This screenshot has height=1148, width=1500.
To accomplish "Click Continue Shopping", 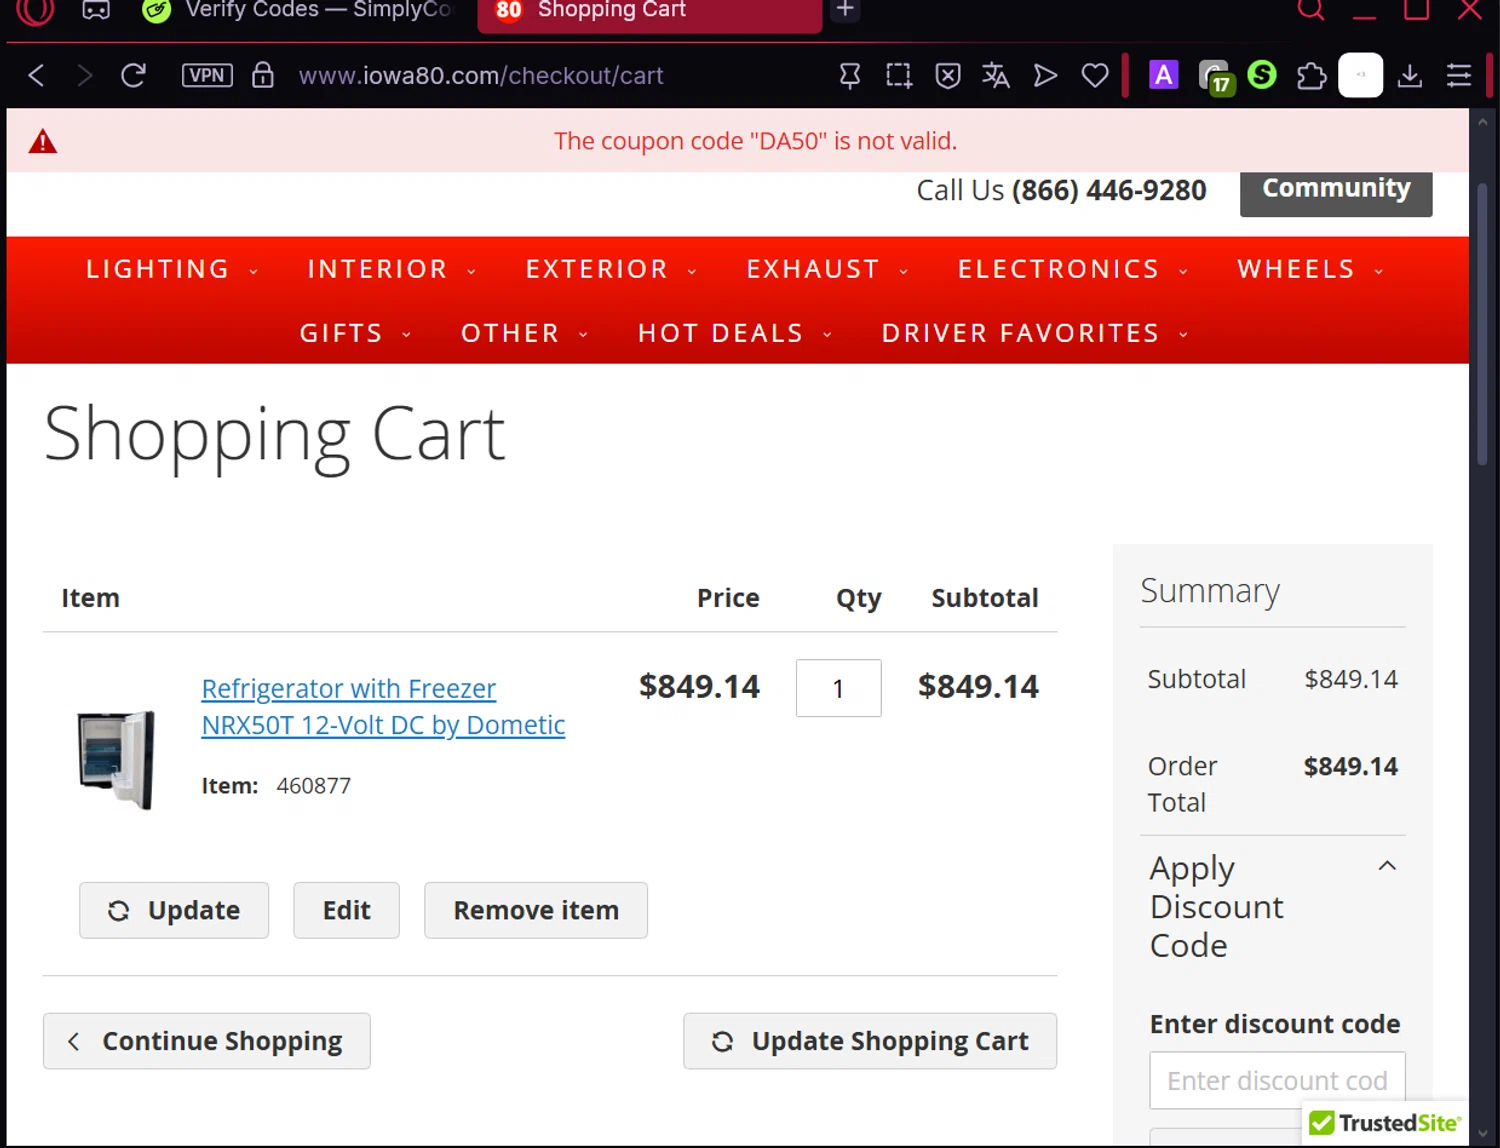I will coord(207,1041).
